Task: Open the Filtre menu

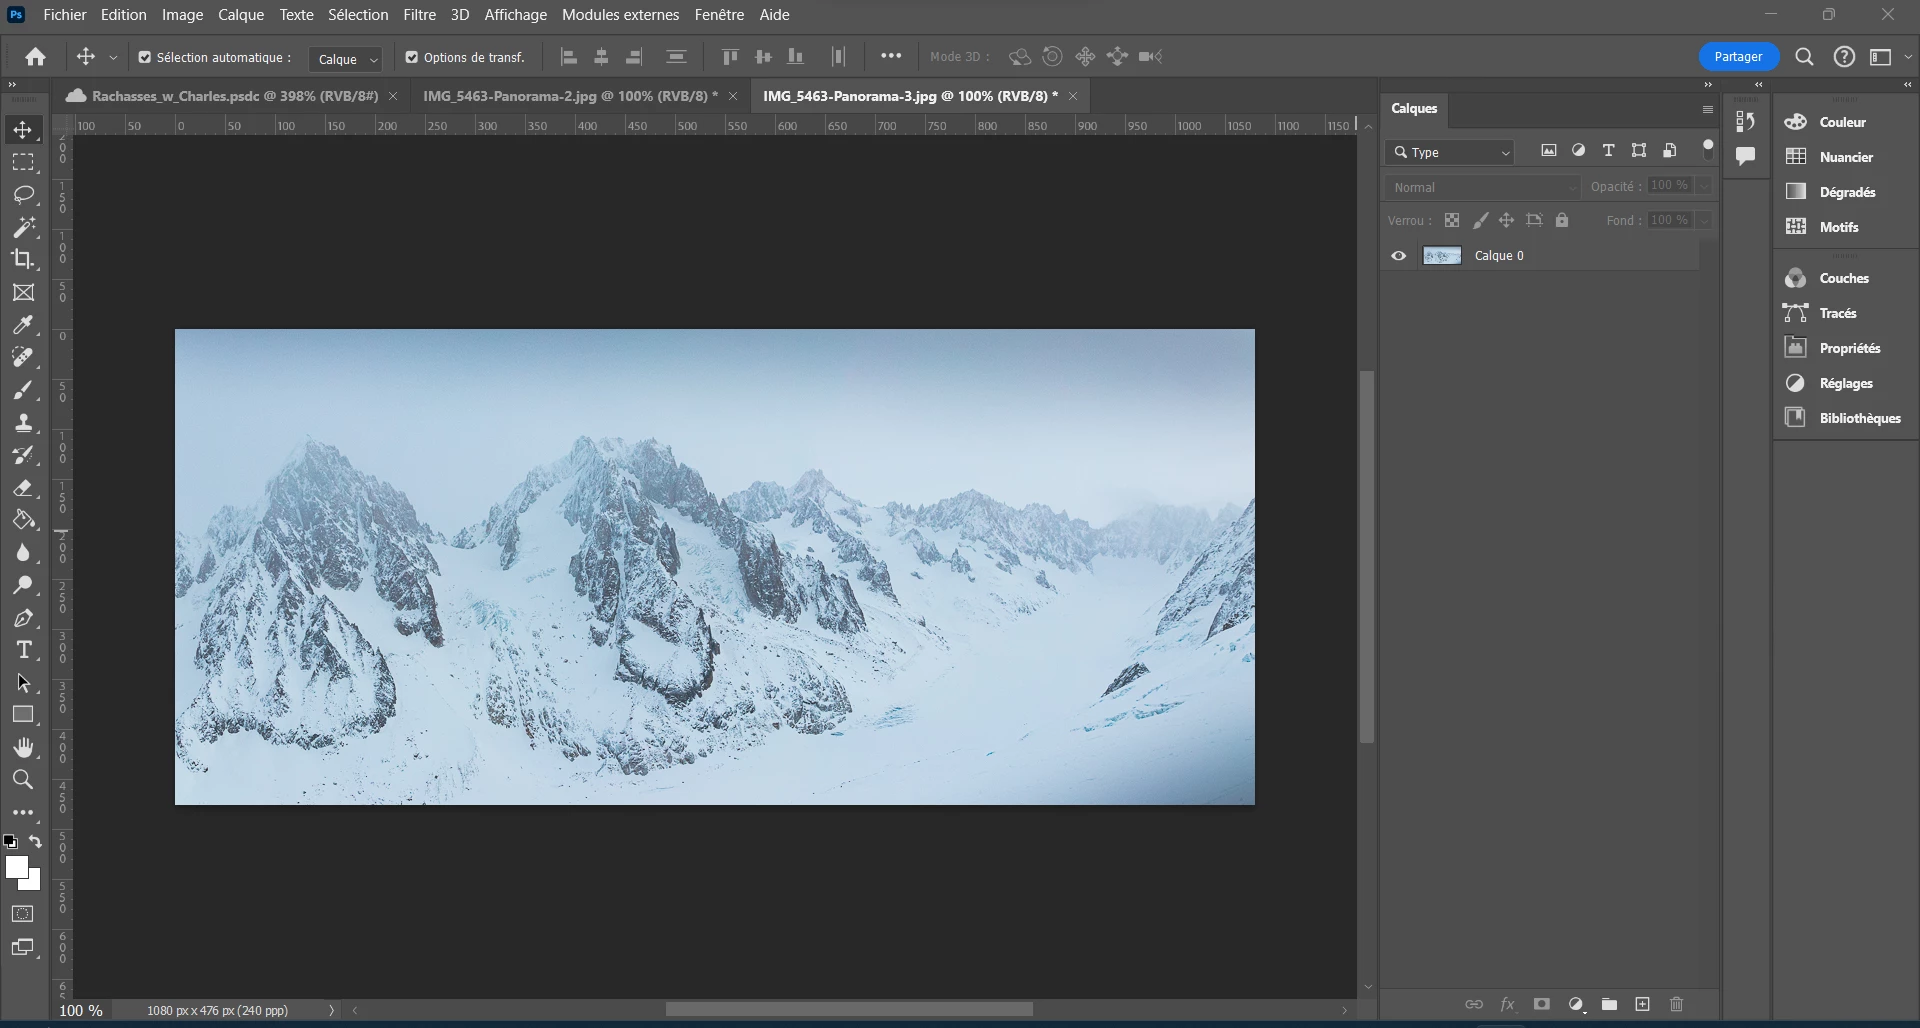Action: (419, 15)
